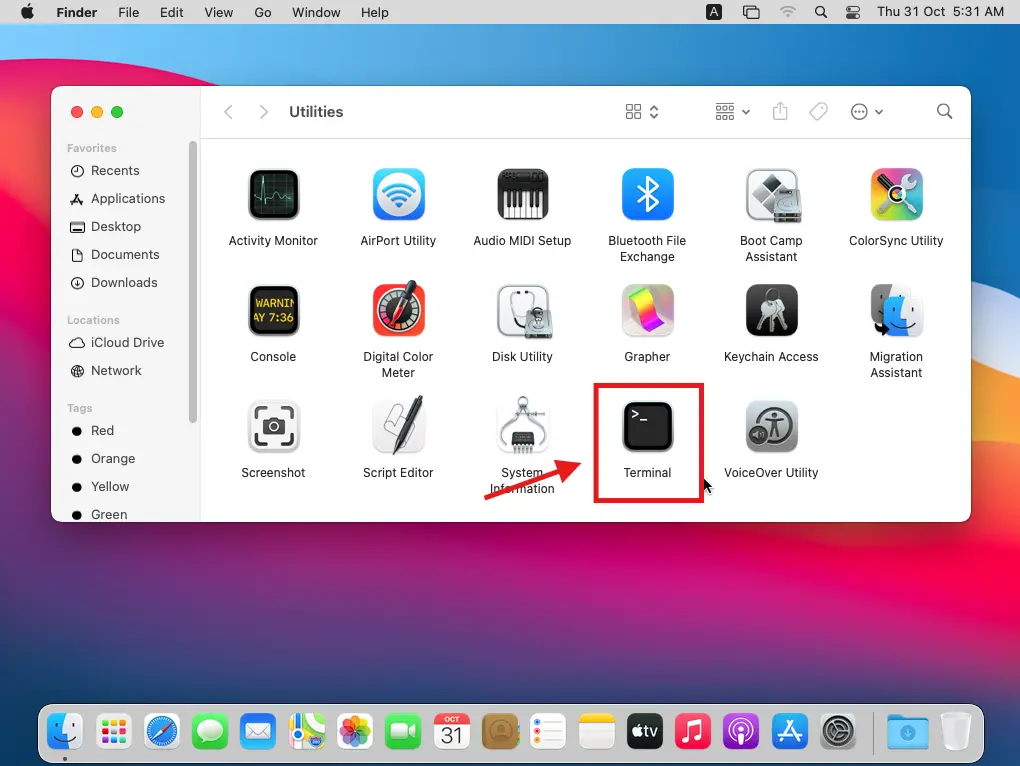
Task: Open Messages from the Dock
Action: [209, 732]
